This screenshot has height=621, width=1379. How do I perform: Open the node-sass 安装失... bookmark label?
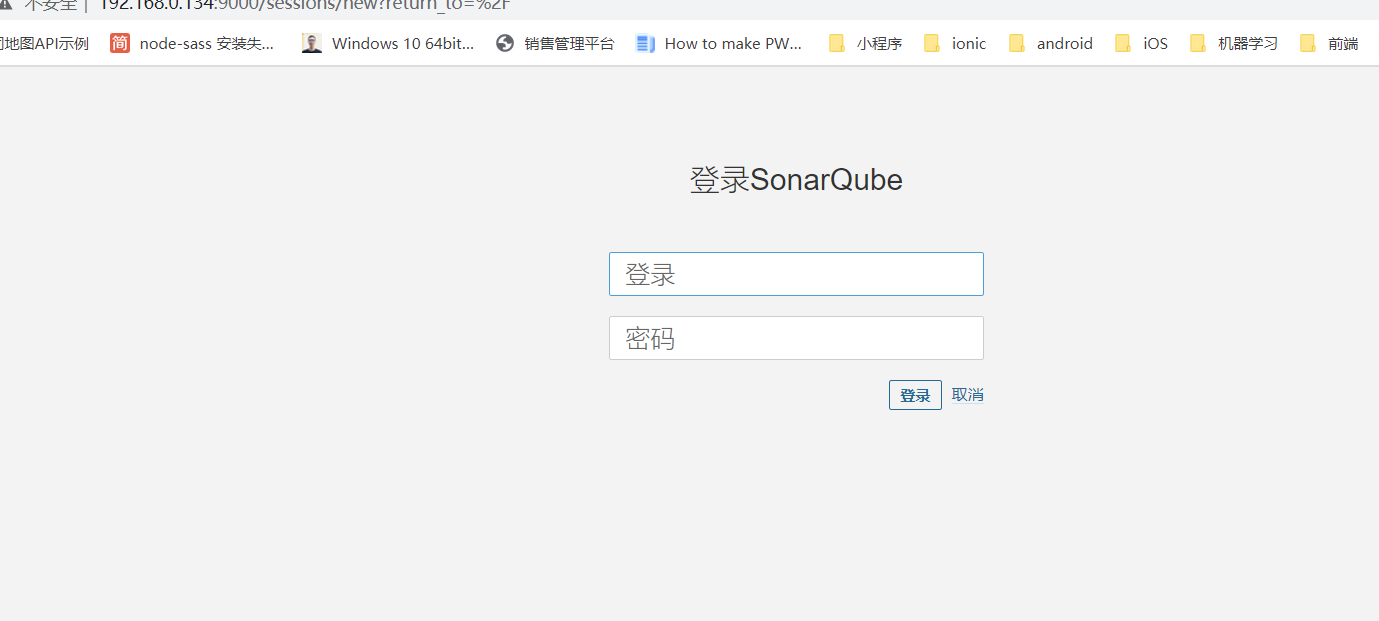(206, 43)
